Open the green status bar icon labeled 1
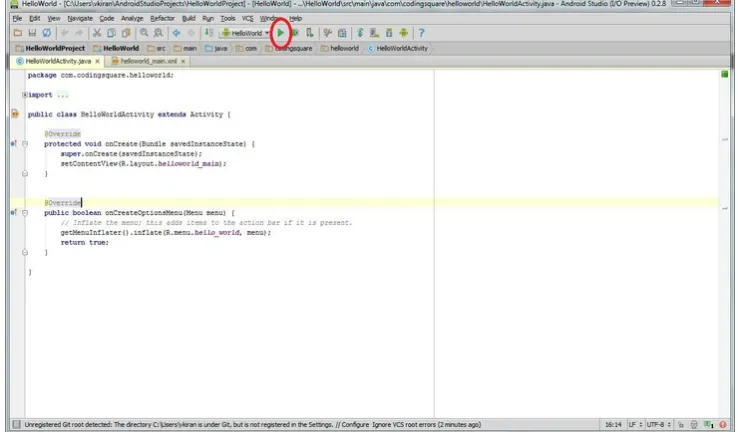Screen dimensions: 738x432 pyautogui.click(x=709, y=424)
